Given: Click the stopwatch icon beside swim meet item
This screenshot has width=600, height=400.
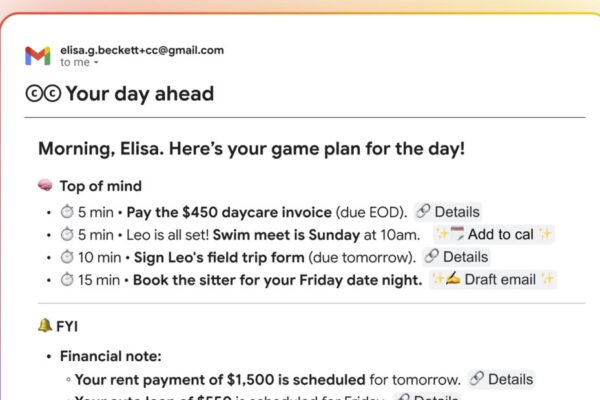Looking at the screenshot, I should (68, 234).
